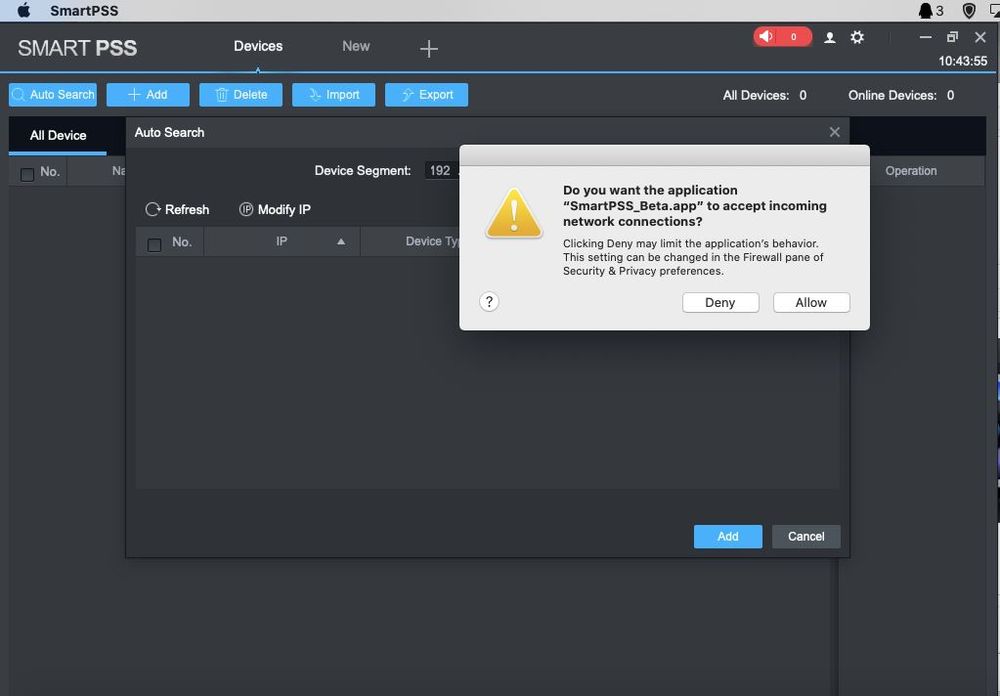Click the Delete toolbar button
1000x696 pixels.
(240, 94)
